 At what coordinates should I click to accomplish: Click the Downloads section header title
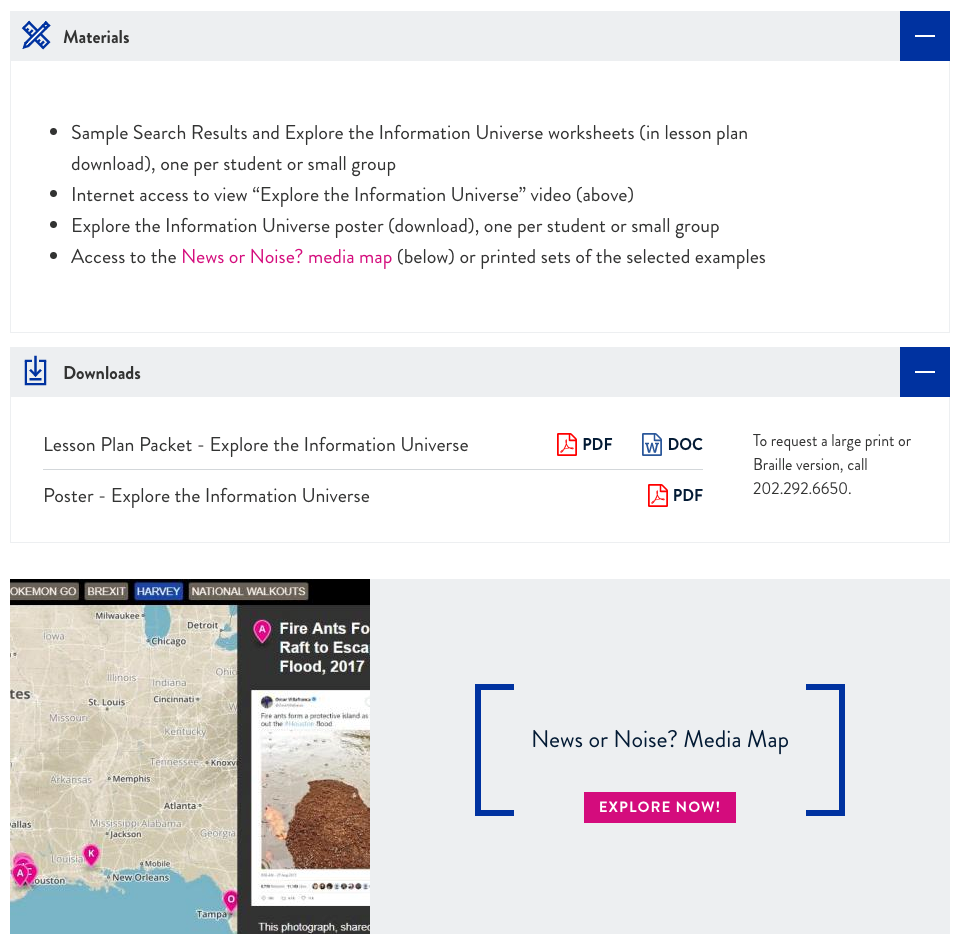coord(102,373)
